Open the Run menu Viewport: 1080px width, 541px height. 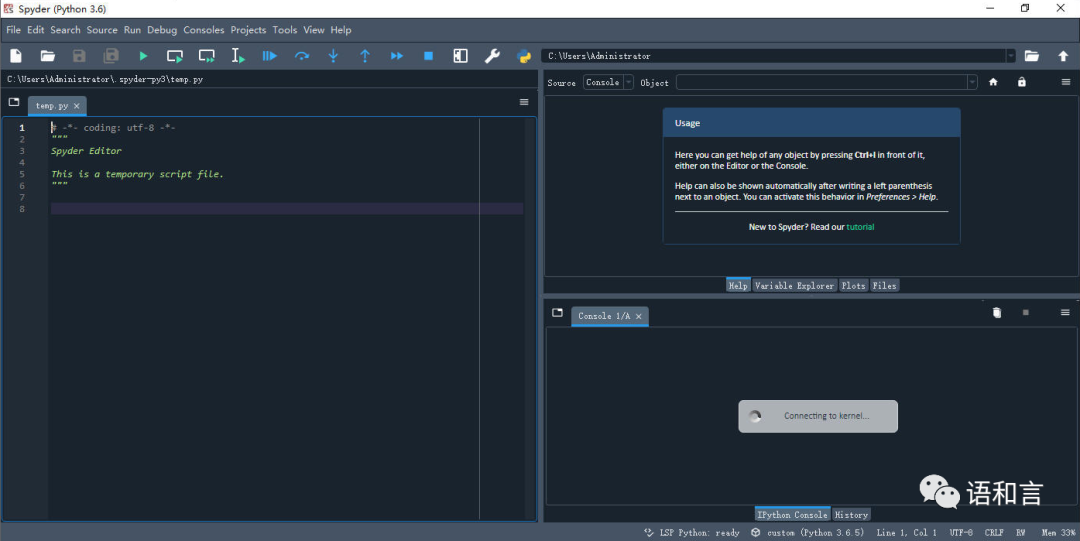(132, 30)
